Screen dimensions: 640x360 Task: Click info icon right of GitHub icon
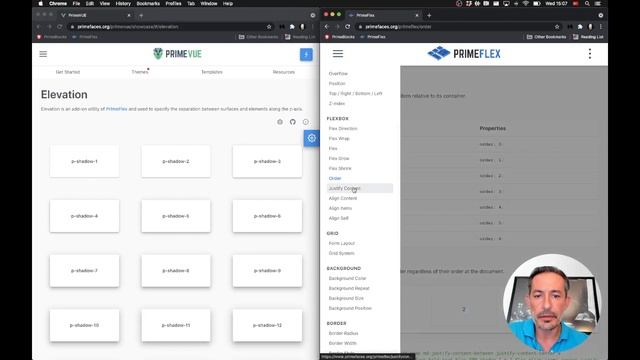(306, 122)
